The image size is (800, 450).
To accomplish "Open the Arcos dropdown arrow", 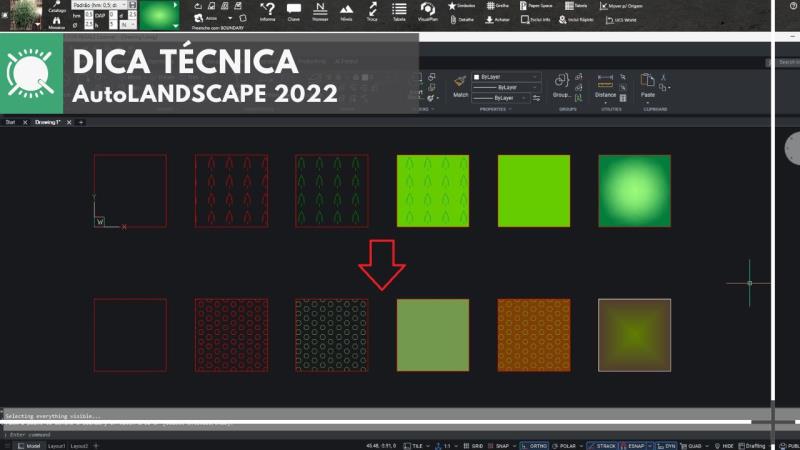I will [x=230, y=18].
